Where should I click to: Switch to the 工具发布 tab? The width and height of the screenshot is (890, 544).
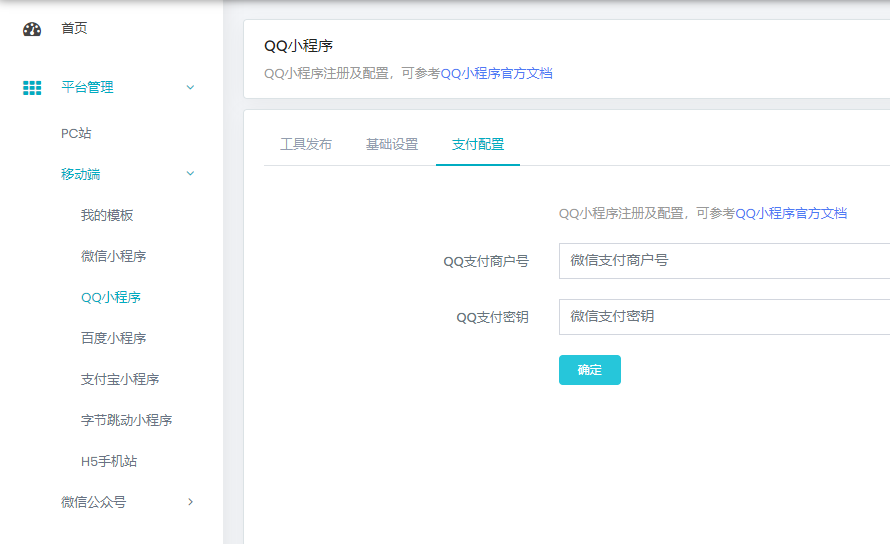306,144
